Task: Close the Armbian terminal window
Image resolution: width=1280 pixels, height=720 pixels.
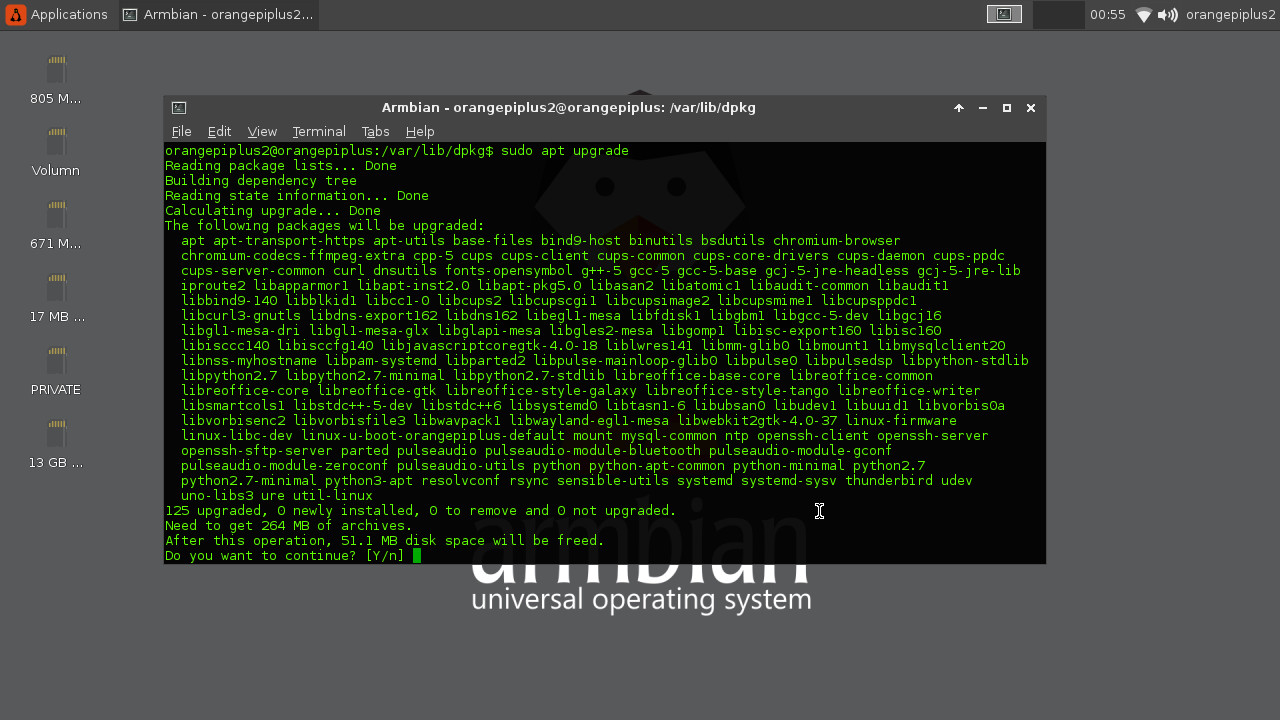Action: click(1031, 108)
